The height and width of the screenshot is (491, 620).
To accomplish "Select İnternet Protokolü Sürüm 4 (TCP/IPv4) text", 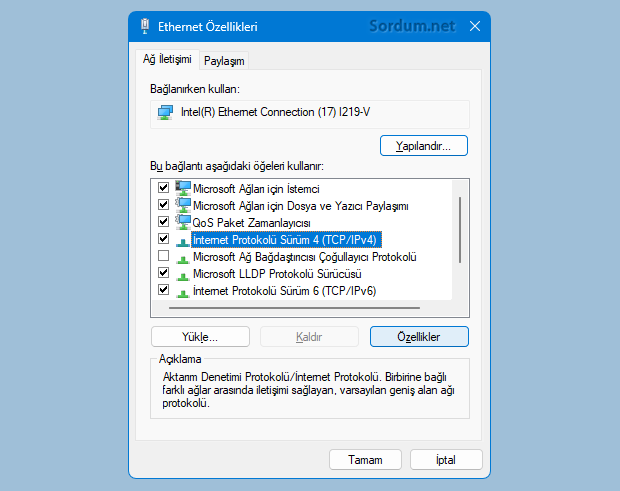I will pos(286,240).
